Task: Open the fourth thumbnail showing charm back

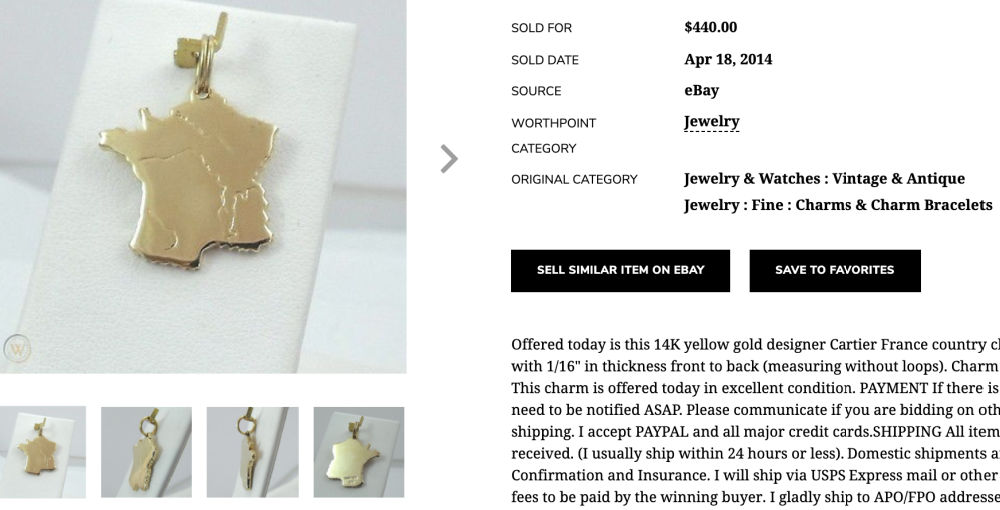Action: coord(359,452)
